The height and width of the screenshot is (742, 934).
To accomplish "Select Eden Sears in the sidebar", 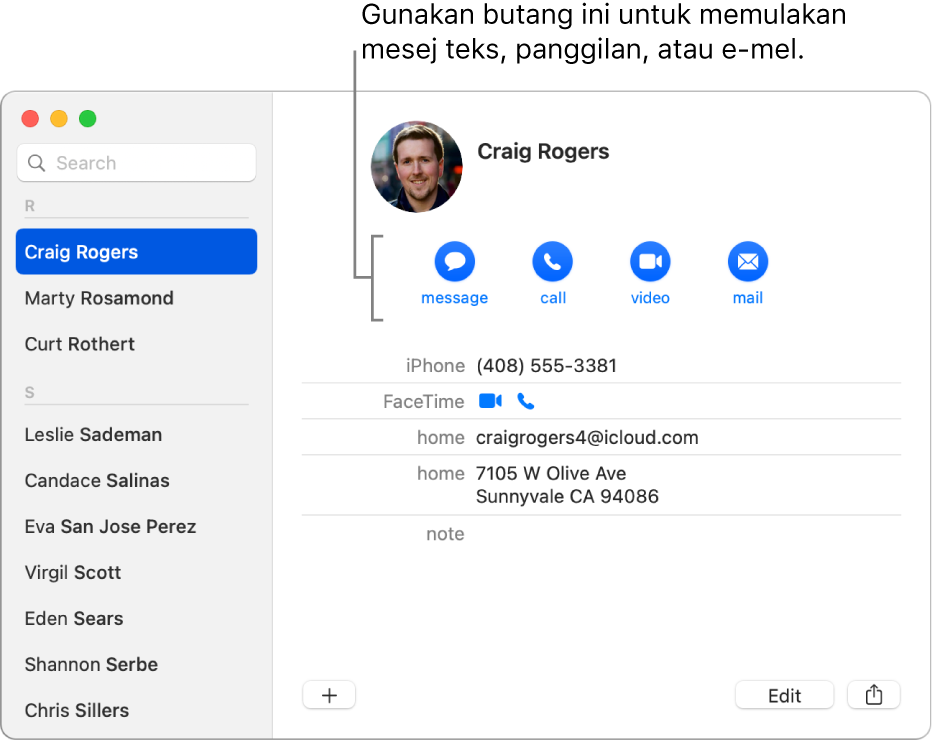I will (x=136, y=618).
